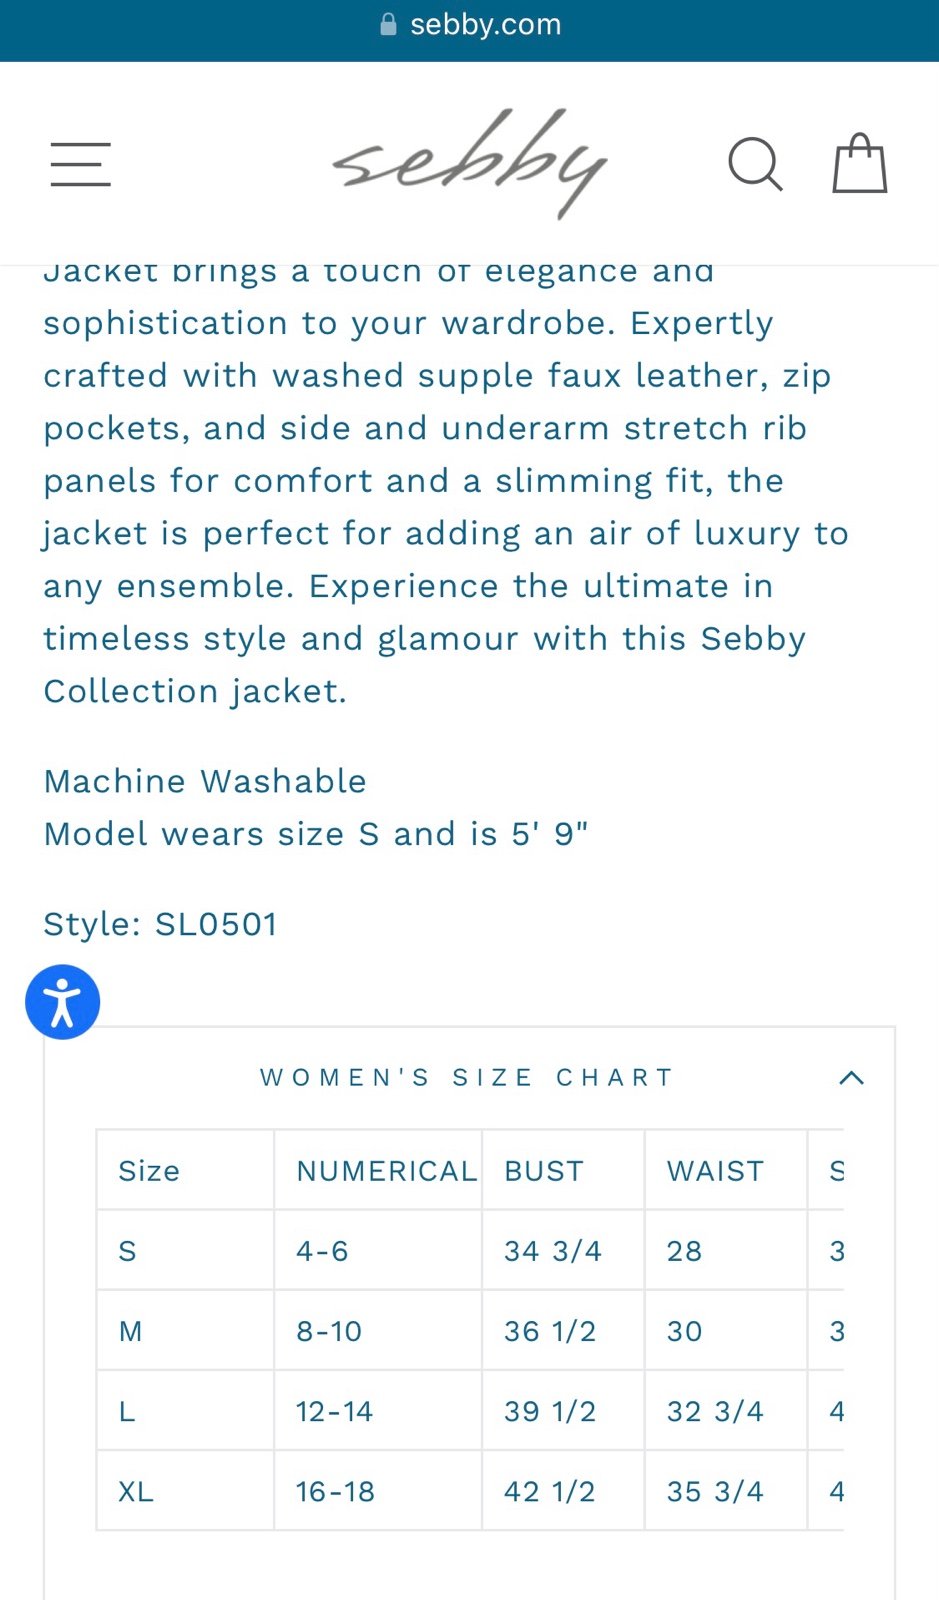939x1600 pixels.
Task: Select the NUMERICAL column header
Action: [x=387, y=1170]
